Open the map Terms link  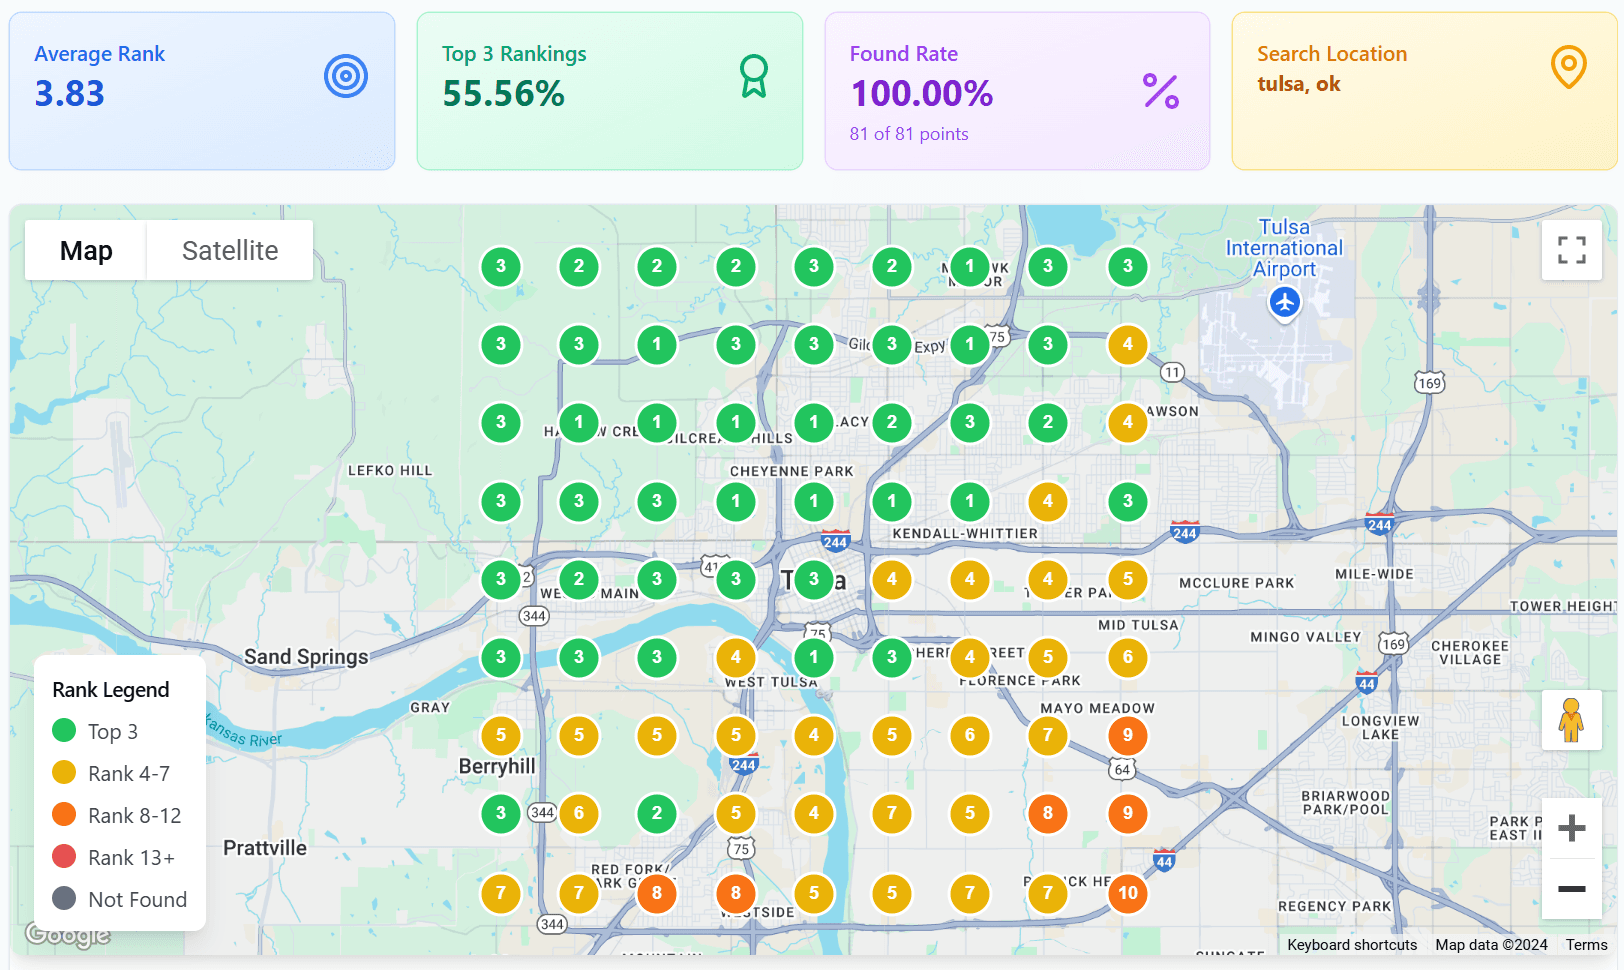(1587, 945)
